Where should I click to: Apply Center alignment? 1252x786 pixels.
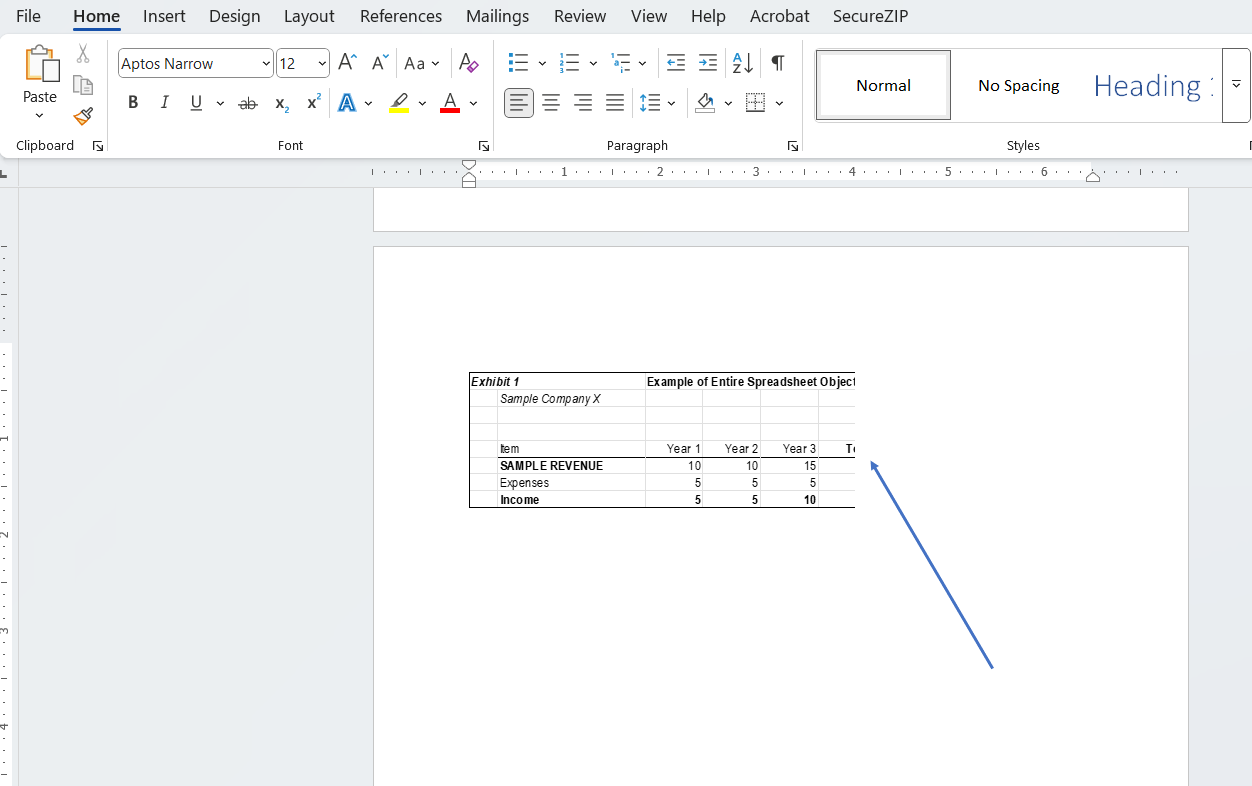pos(551,102)
